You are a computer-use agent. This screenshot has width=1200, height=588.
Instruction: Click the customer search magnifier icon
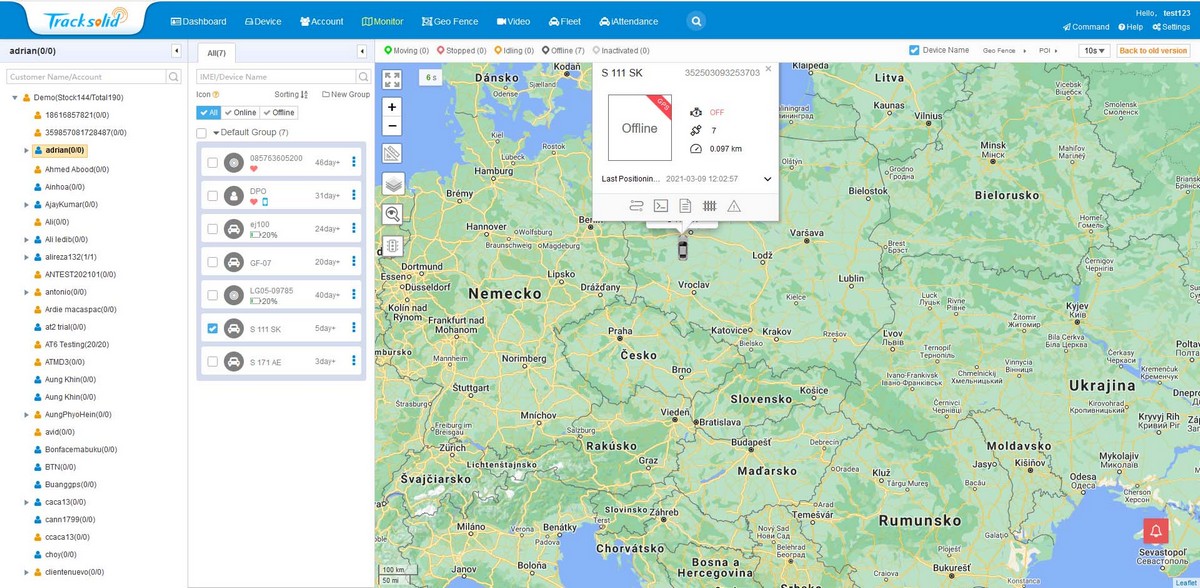tap(174, 76)
